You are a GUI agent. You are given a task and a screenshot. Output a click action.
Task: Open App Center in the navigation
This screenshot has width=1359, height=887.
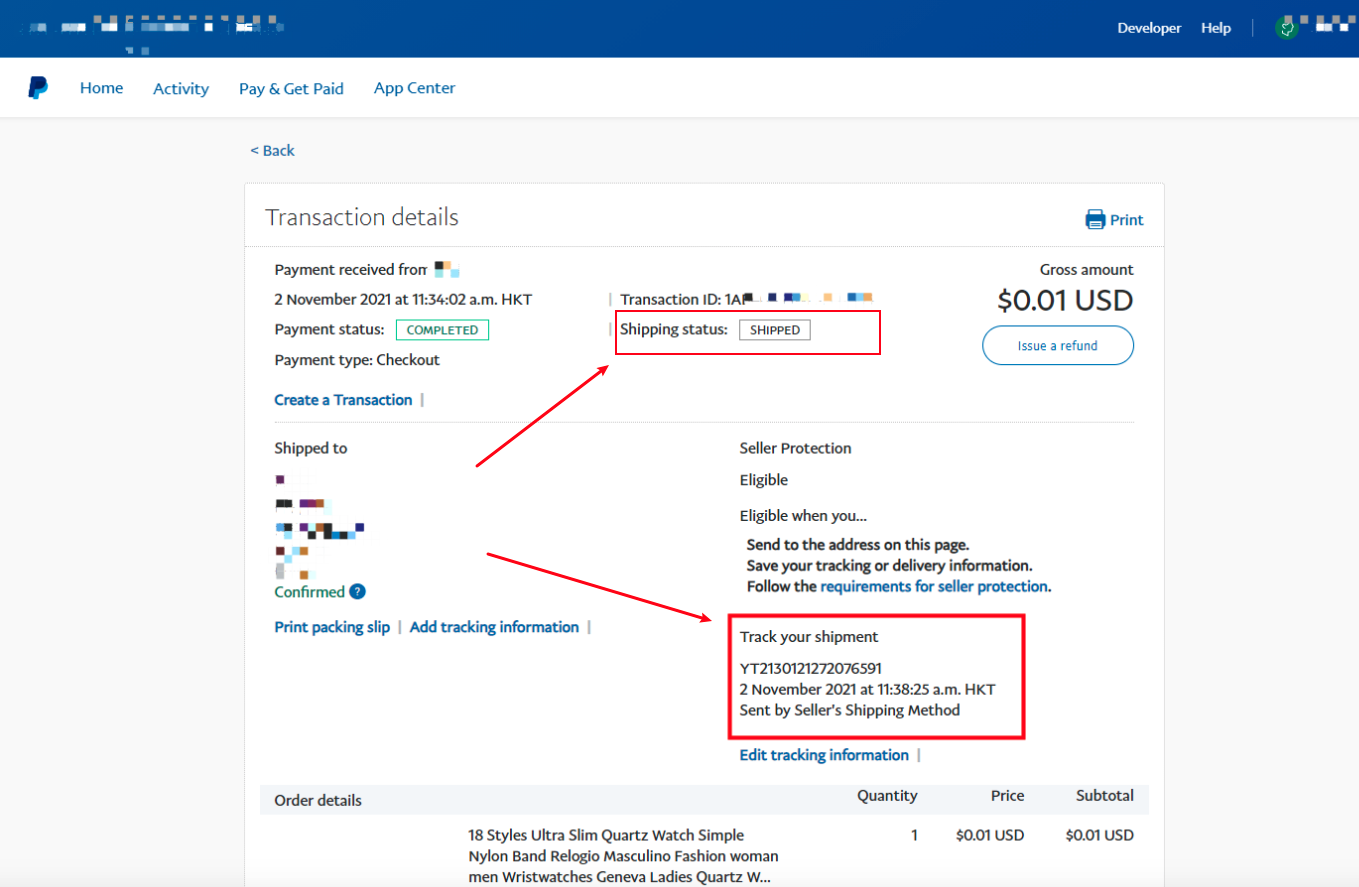414,88
